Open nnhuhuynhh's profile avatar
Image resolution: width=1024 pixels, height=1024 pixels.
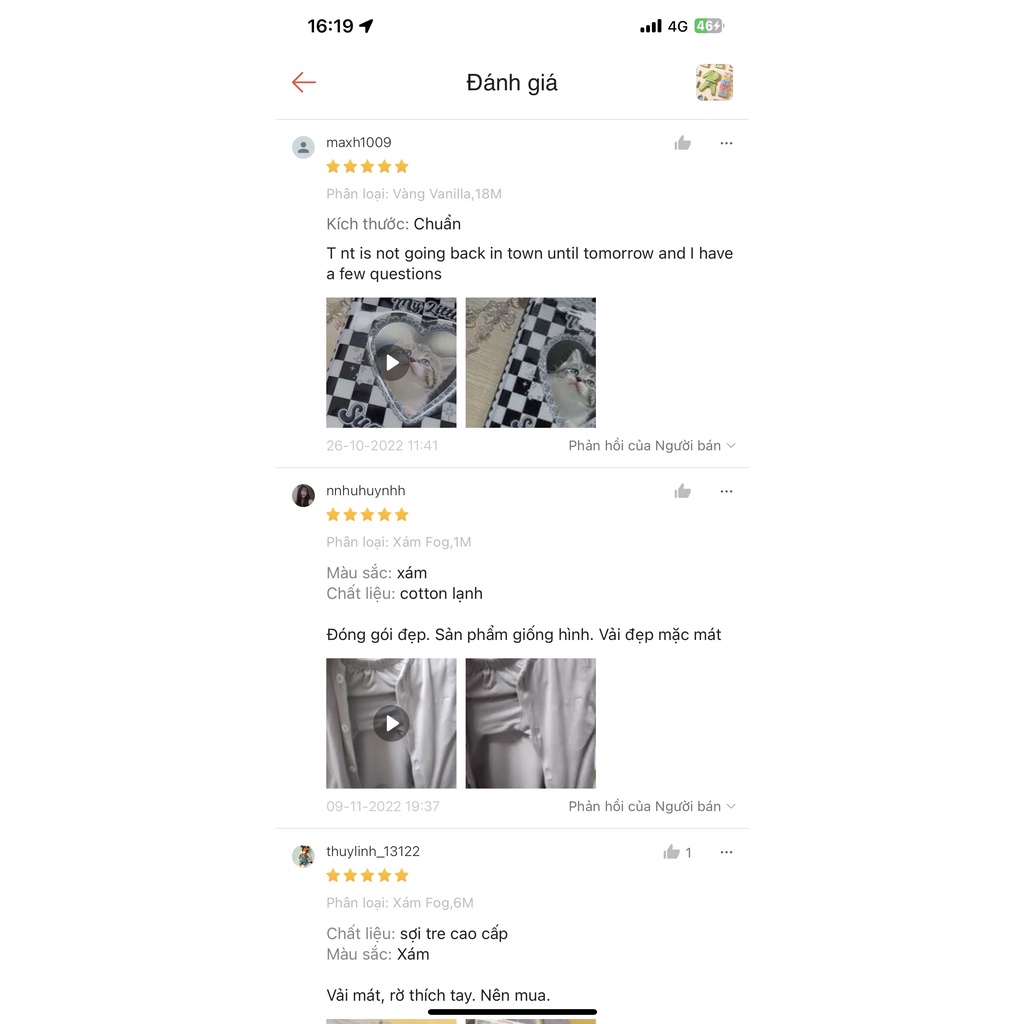click(303, 495)
